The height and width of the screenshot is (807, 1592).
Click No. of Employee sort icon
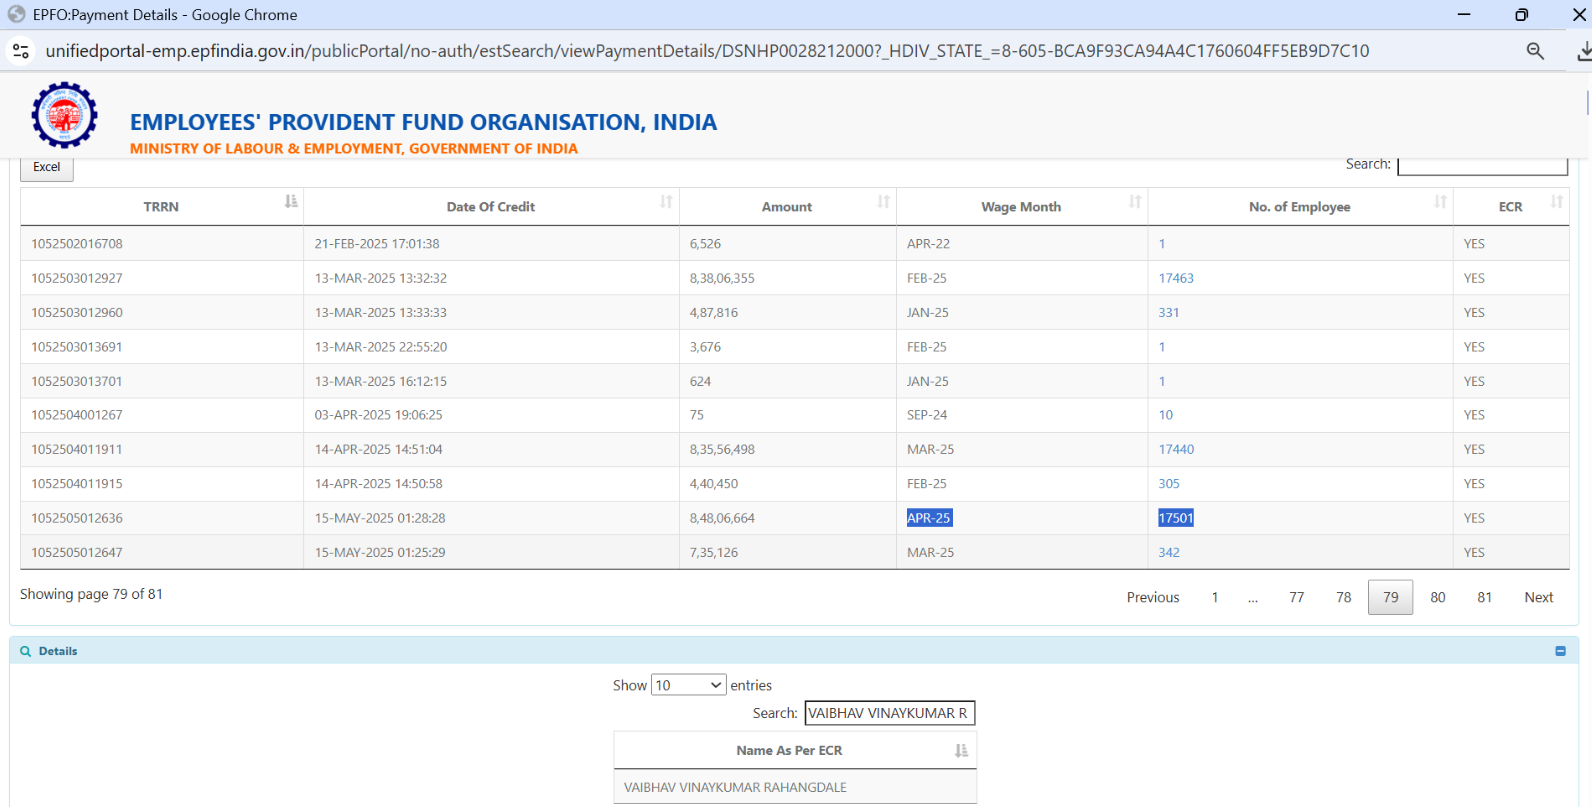(1440, 202)
